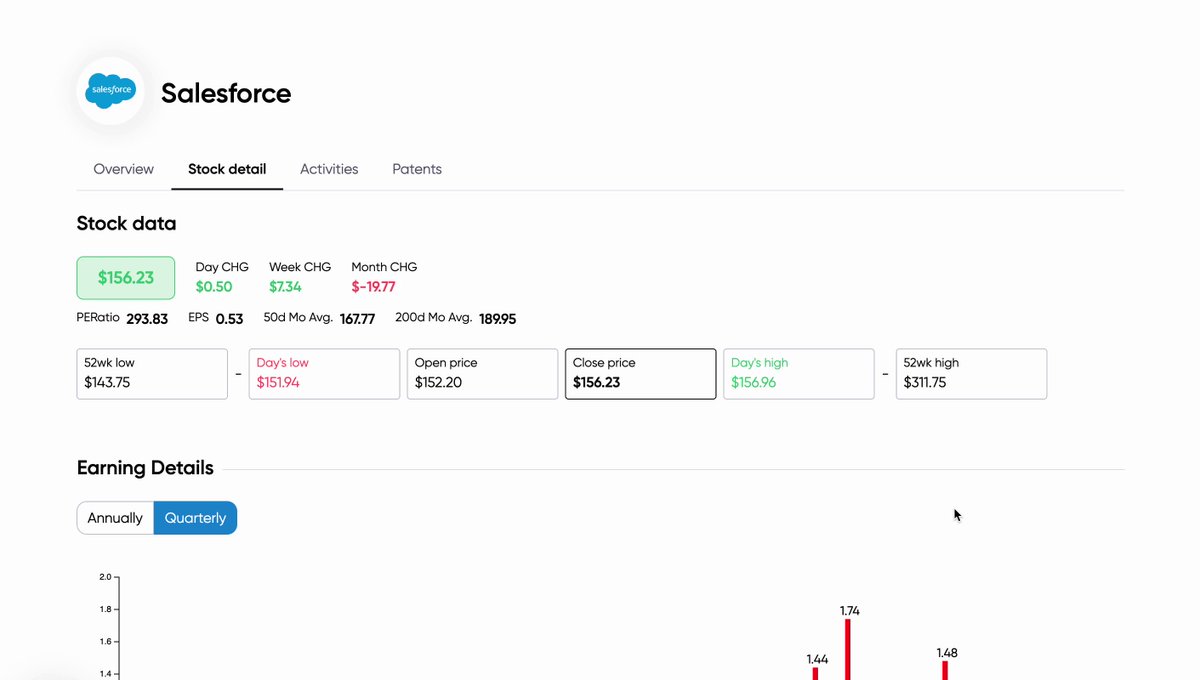Click the 2.0 y-axis label
Image resolution: width=1200 pixels, height=680 pixels.
point(105,577)
